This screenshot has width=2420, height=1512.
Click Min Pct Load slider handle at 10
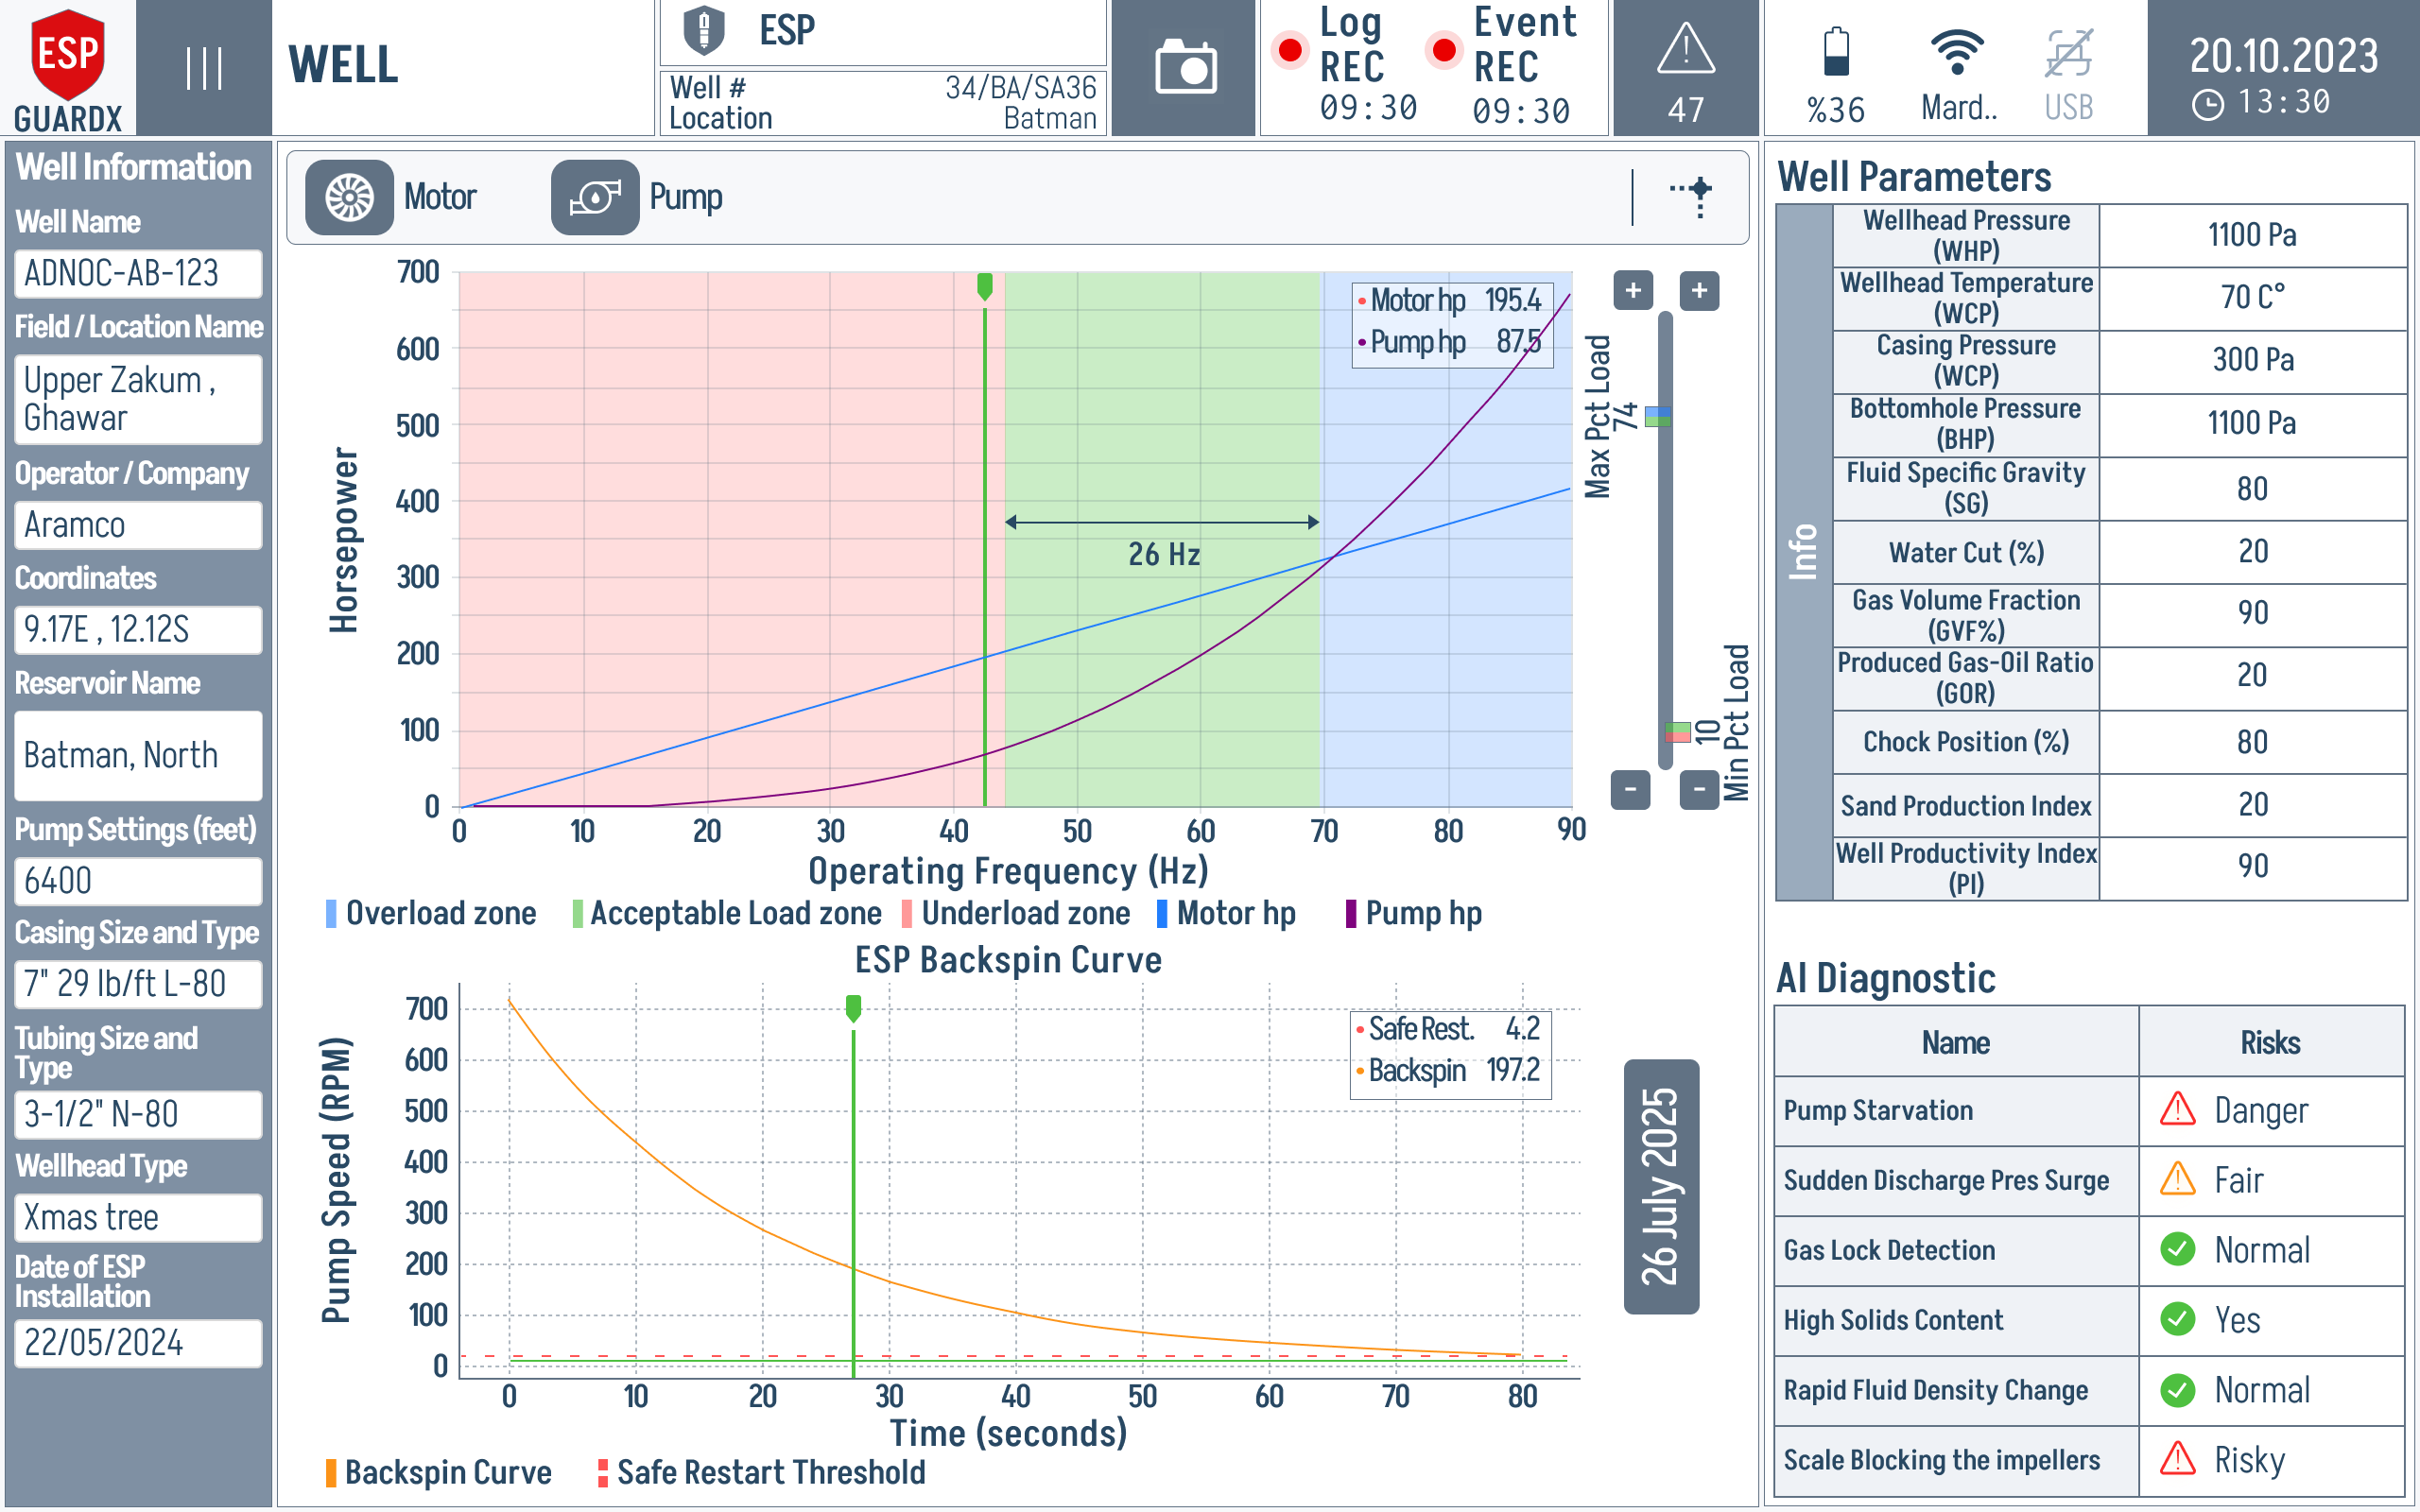point(1677,732)
